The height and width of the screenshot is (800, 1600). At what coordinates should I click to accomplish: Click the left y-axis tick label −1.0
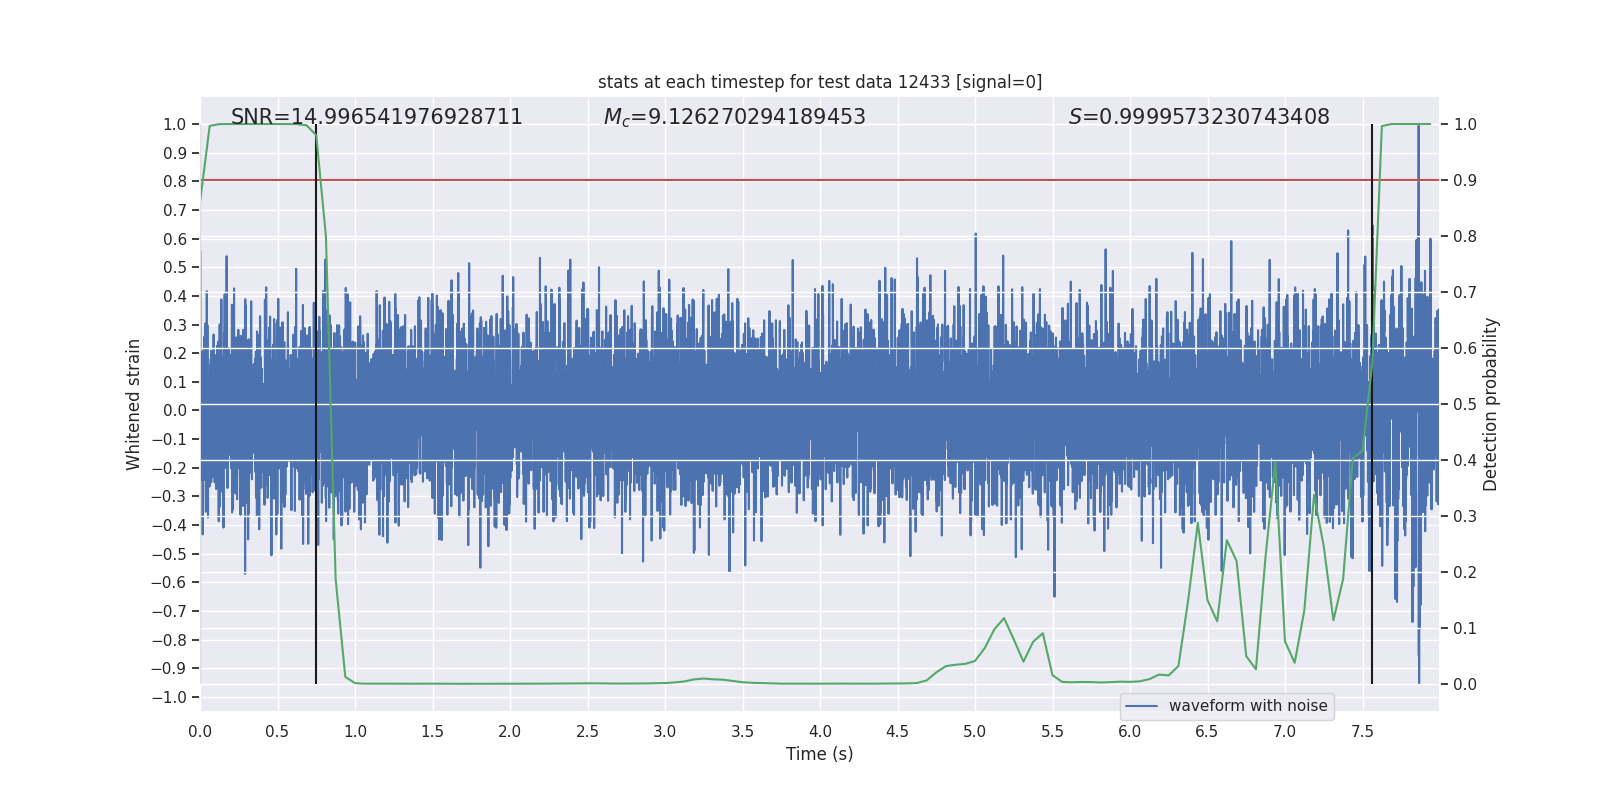169,697
